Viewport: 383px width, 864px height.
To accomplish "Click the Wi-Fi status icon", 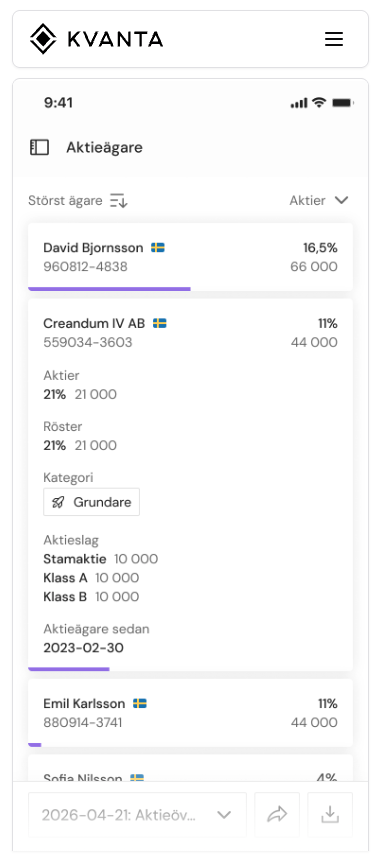I will tap(319, 102).
